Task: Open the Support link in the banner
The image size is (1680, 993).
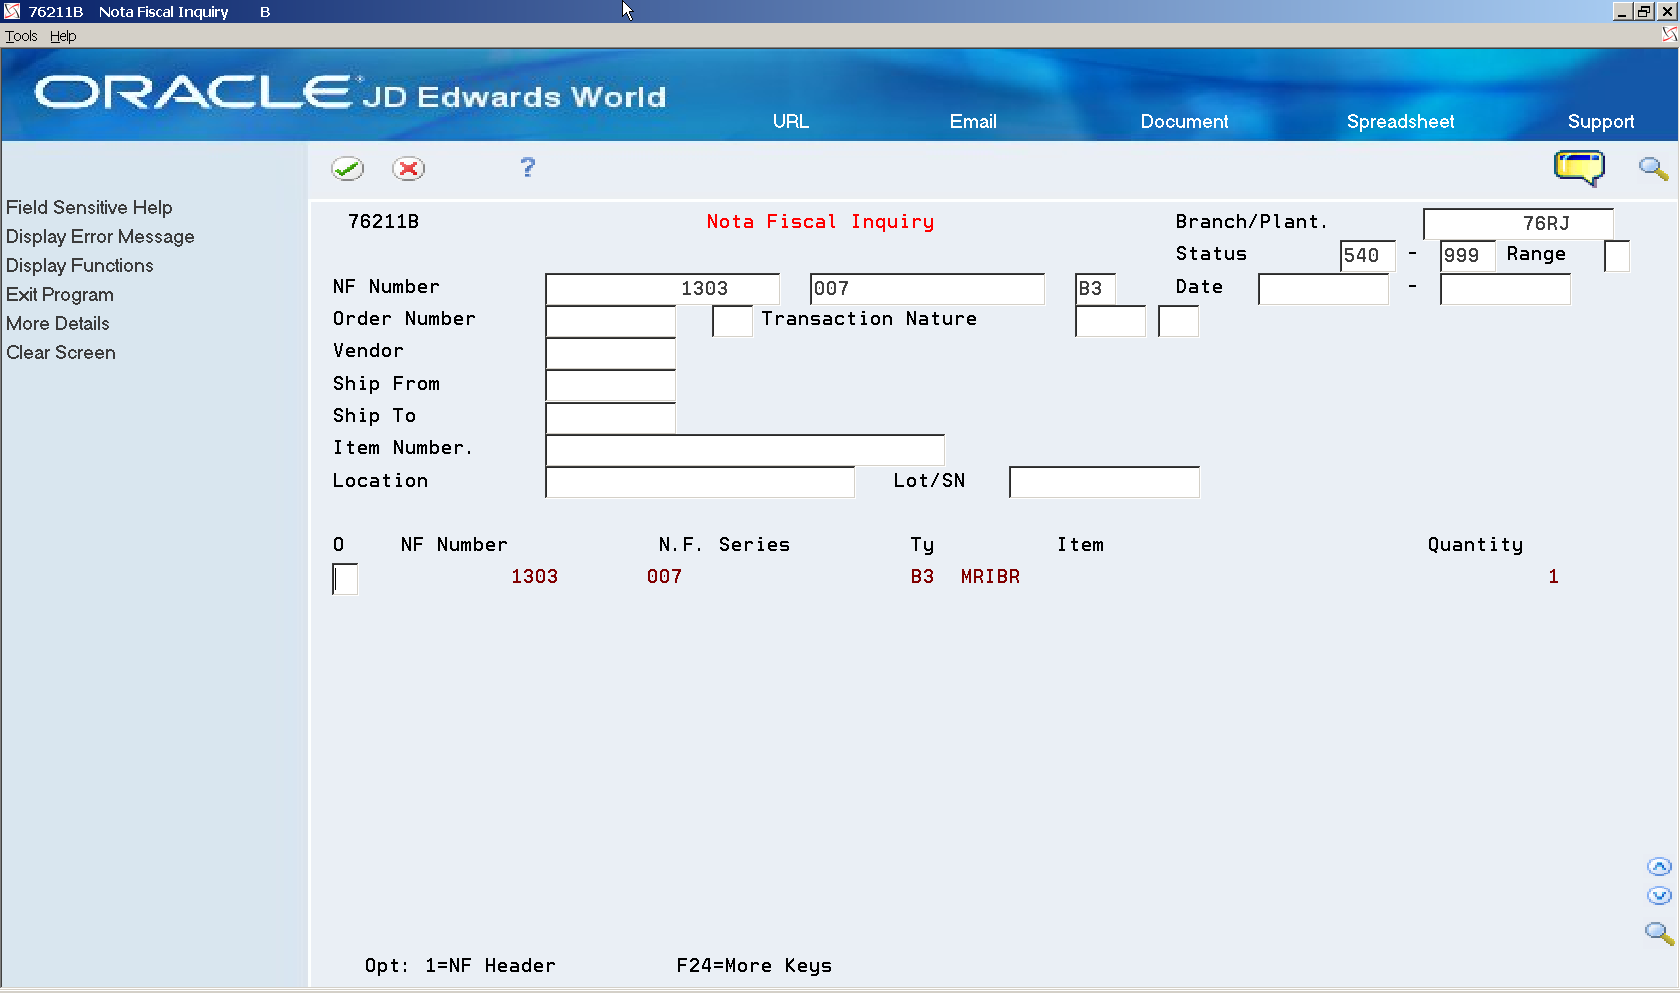Action: coord(1601,121)
